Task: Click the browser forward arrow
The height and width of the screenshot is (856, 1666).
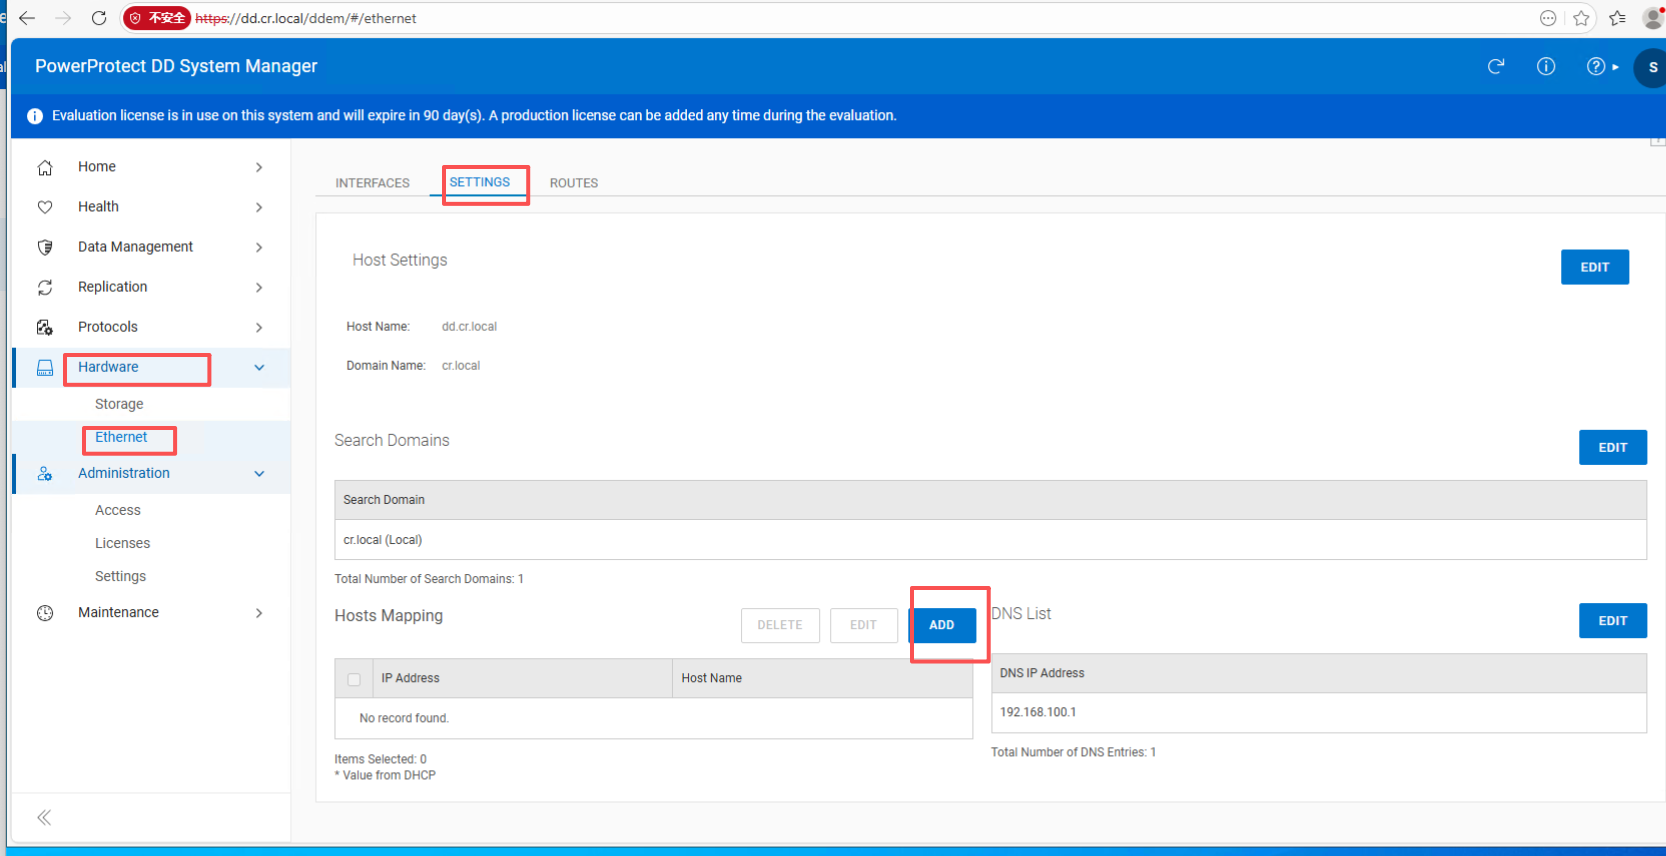Action: pos(63,18)
